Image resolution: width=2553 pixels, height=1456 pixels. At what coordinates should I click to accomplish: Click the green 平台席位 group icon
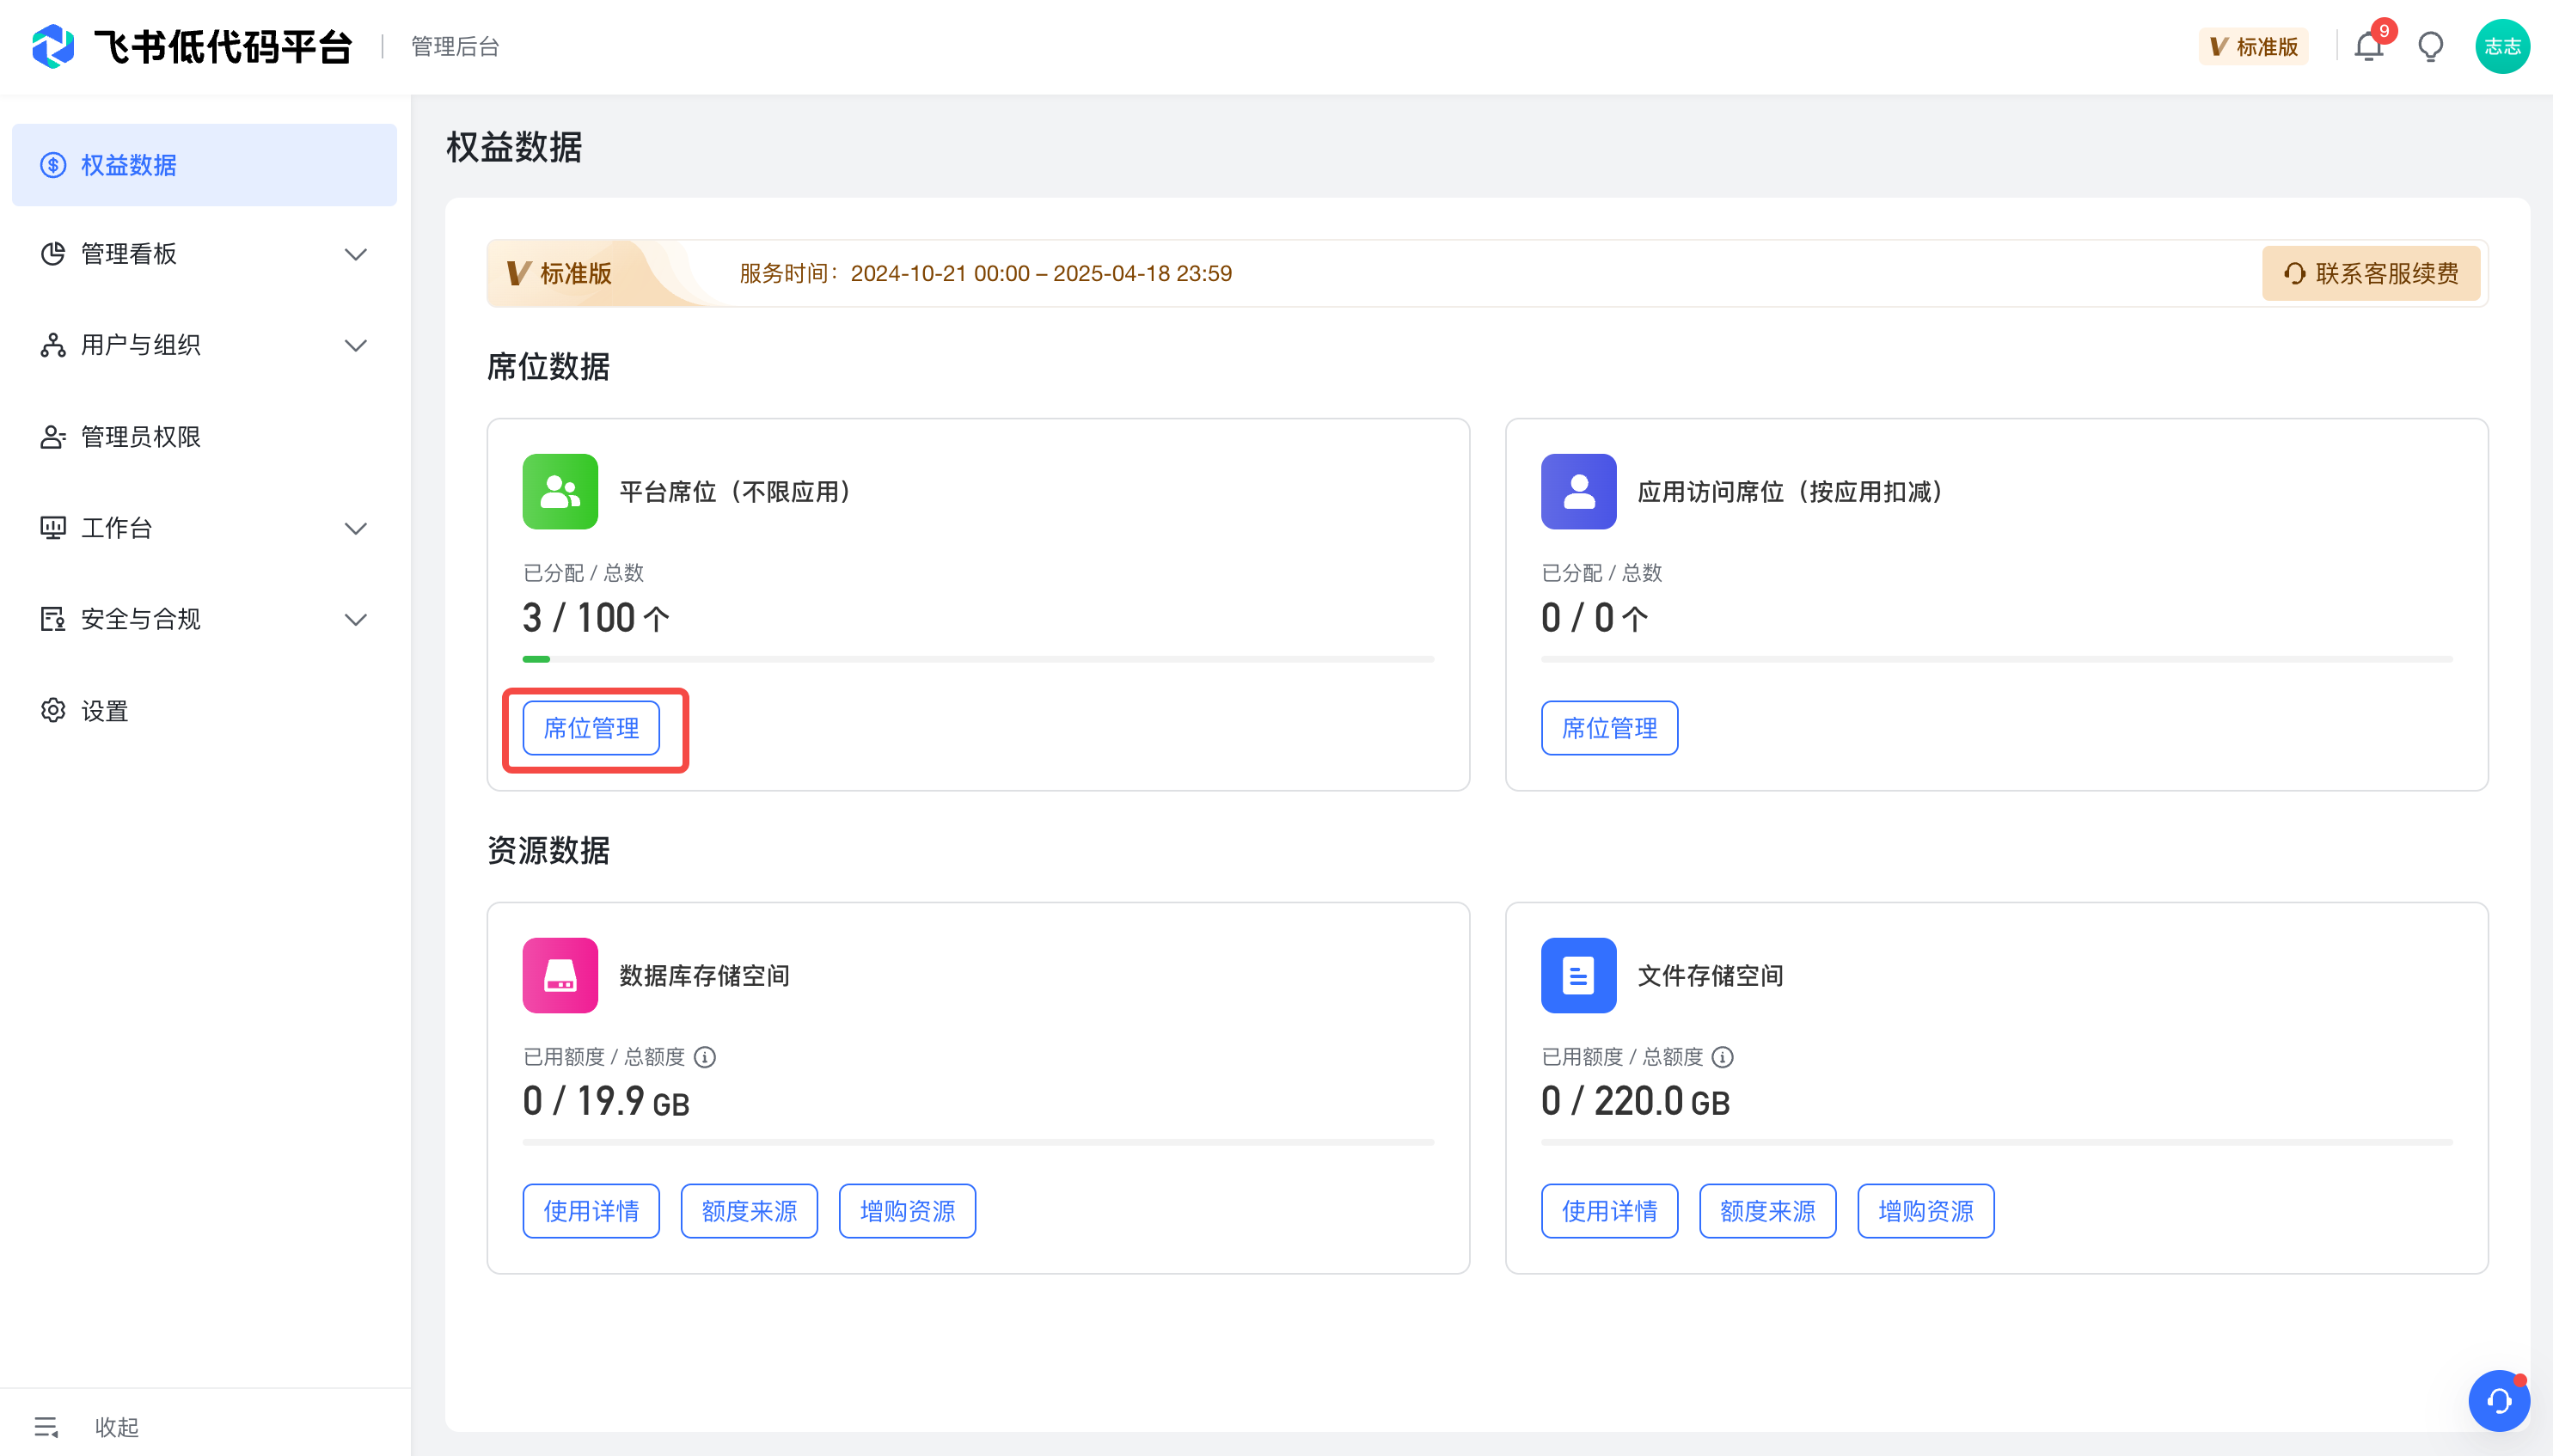[560, 492]
